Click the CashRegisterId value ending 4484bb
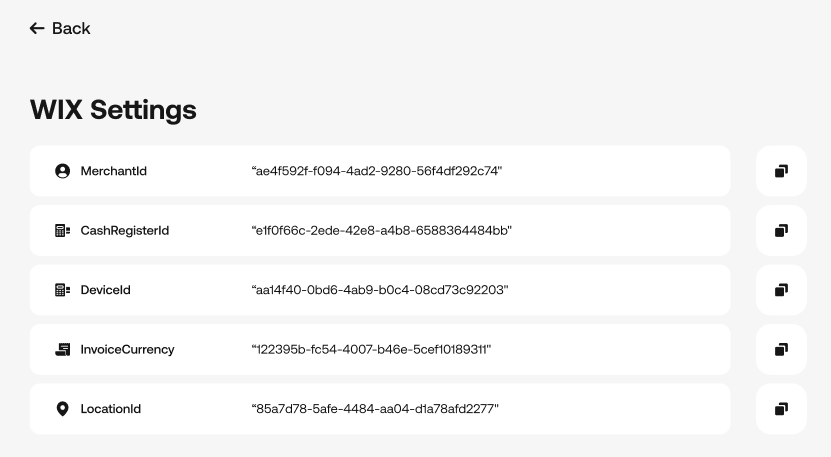The image size is (831, 457). pyautogui.click(x=382, y=230)
